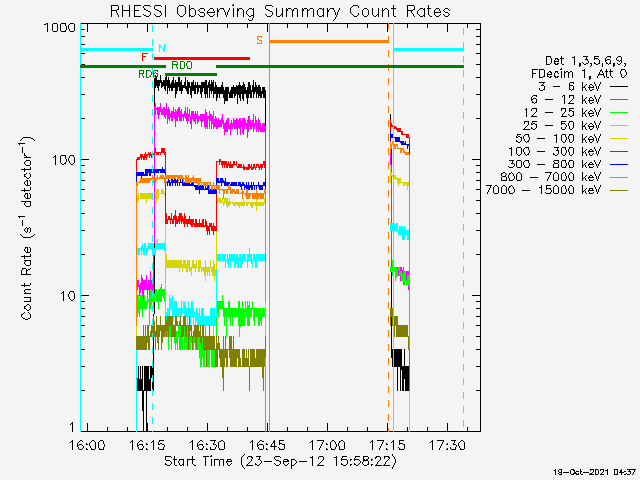Click the plot title RHESSI Observing Summary Count Rates
The height and width of the screenshot is (480, 640).
pos(280,11)
